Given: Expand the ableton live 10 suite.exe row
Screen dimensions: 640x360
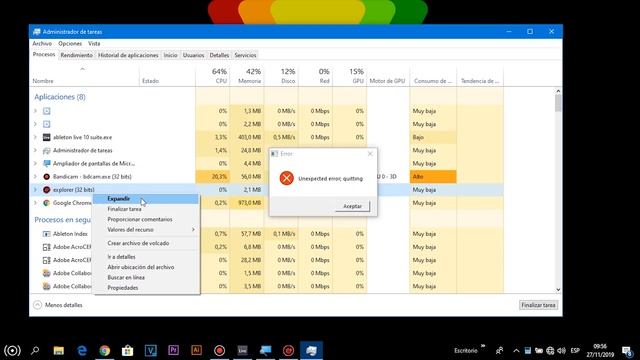Looking at the screenshot, I should tap(36, 137).
